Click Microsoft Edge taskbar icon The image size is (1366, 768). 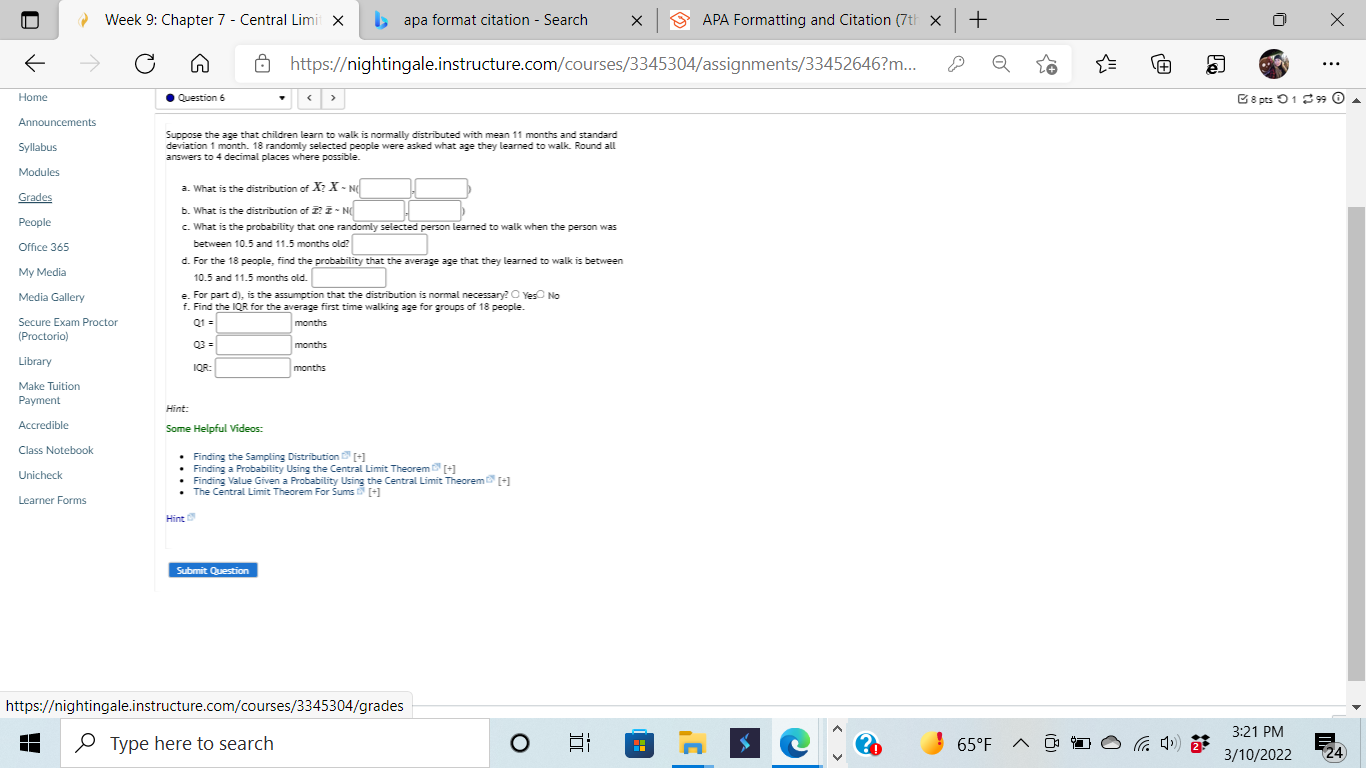point(796,743)
